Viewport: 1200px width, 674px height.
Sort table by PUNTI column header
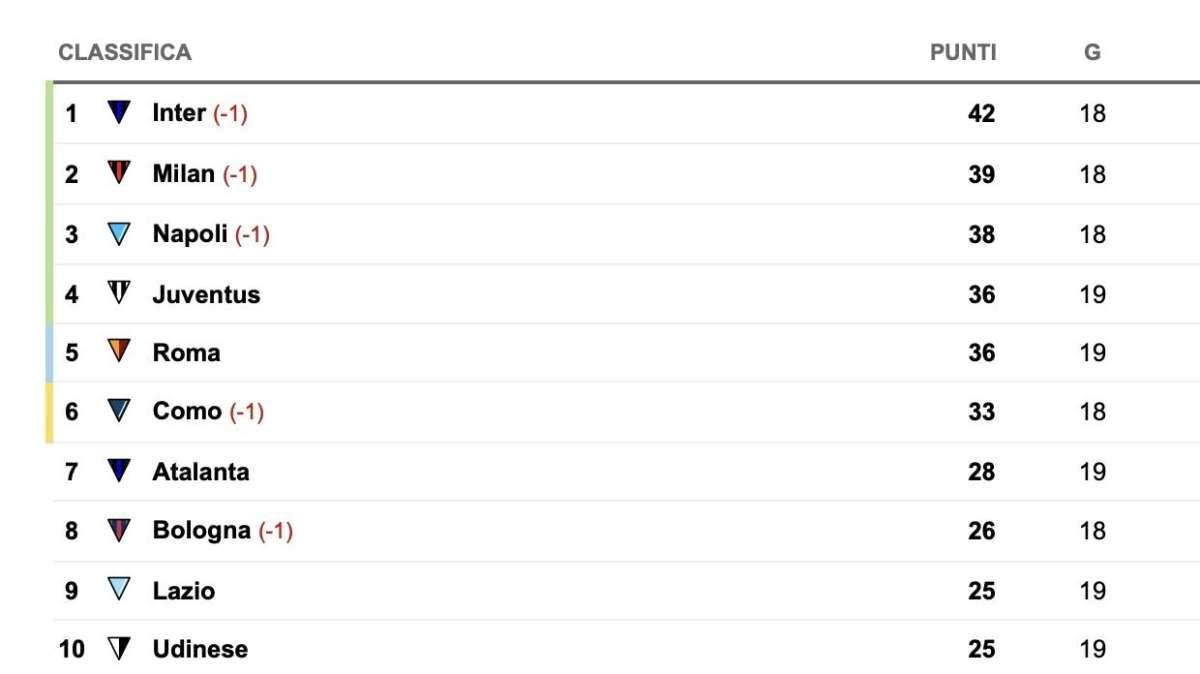point(963,52)
